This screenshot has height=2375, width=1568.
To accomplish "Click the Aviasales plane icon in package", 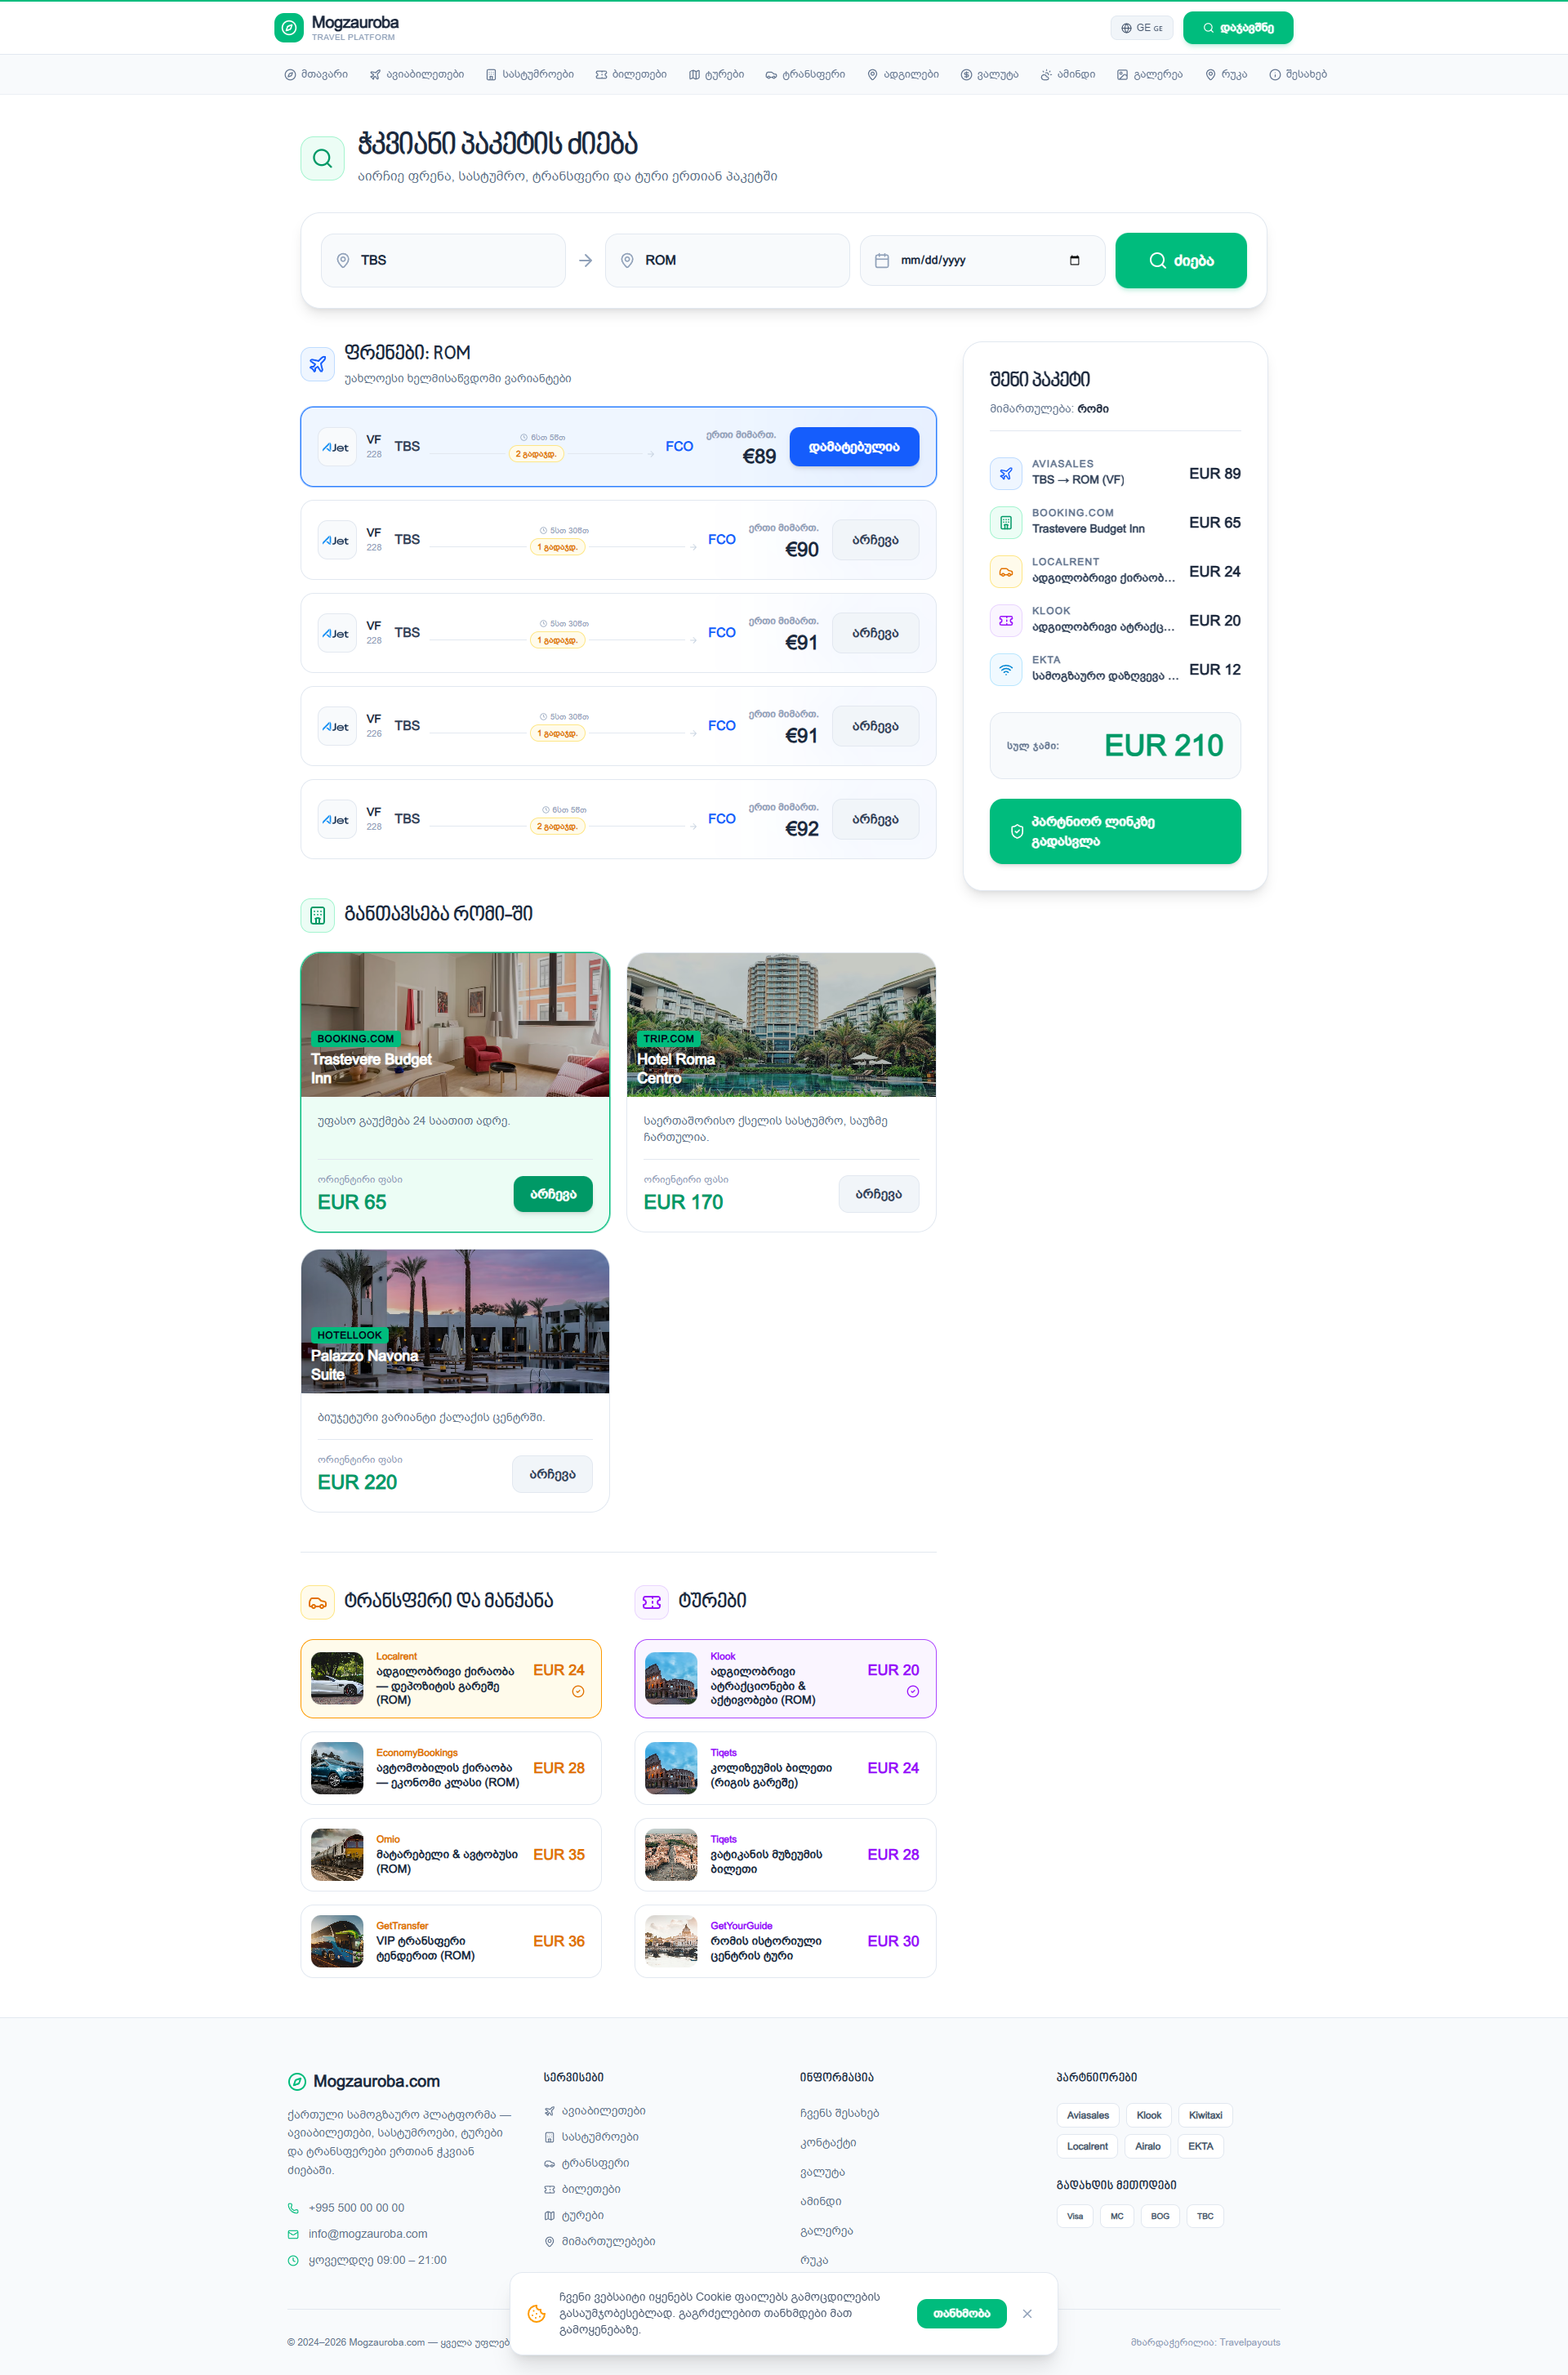I will coord(1005,473).
